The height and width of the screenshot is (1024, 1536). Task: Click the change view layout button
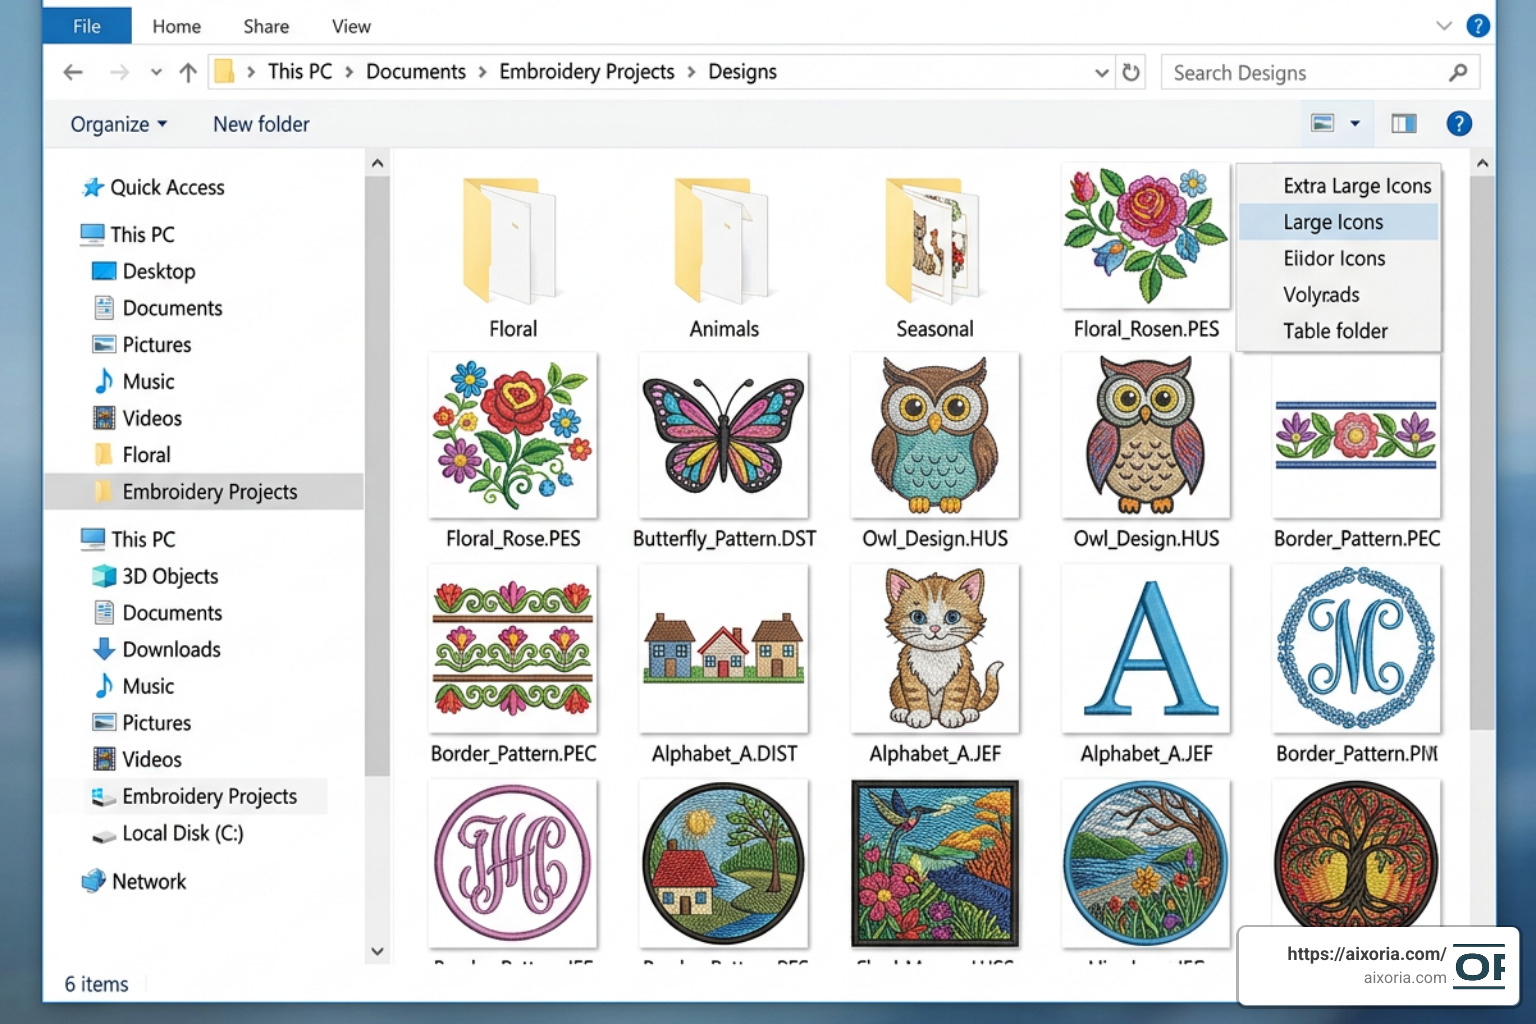[1323, 123]
